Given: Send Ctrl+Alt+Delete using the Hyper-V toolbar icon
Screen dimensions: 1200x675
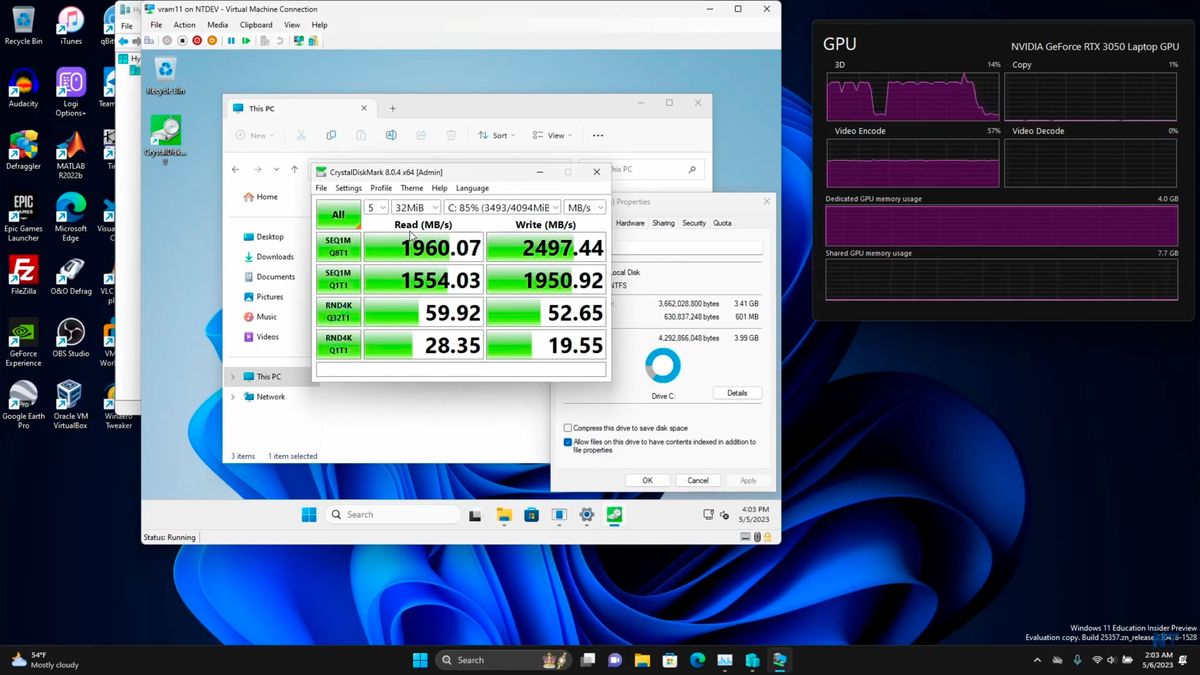Looking at the screenshot, I should coord(149,40).
